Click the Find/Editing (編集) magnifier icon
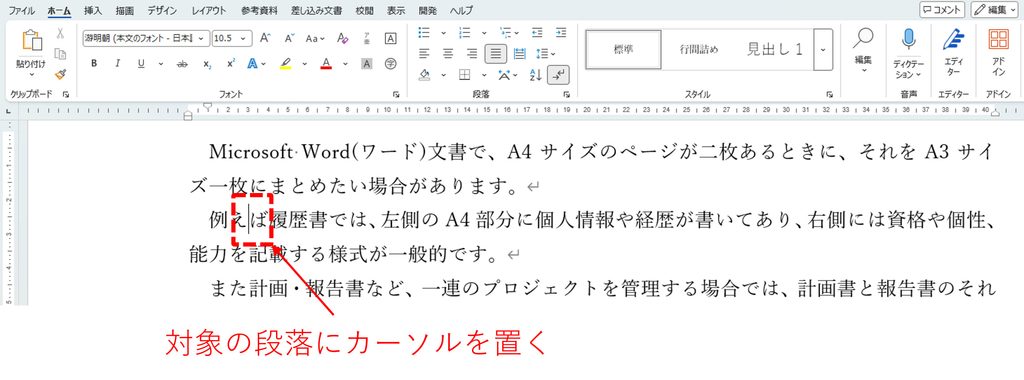1024x380 pixels. (863, 39)
